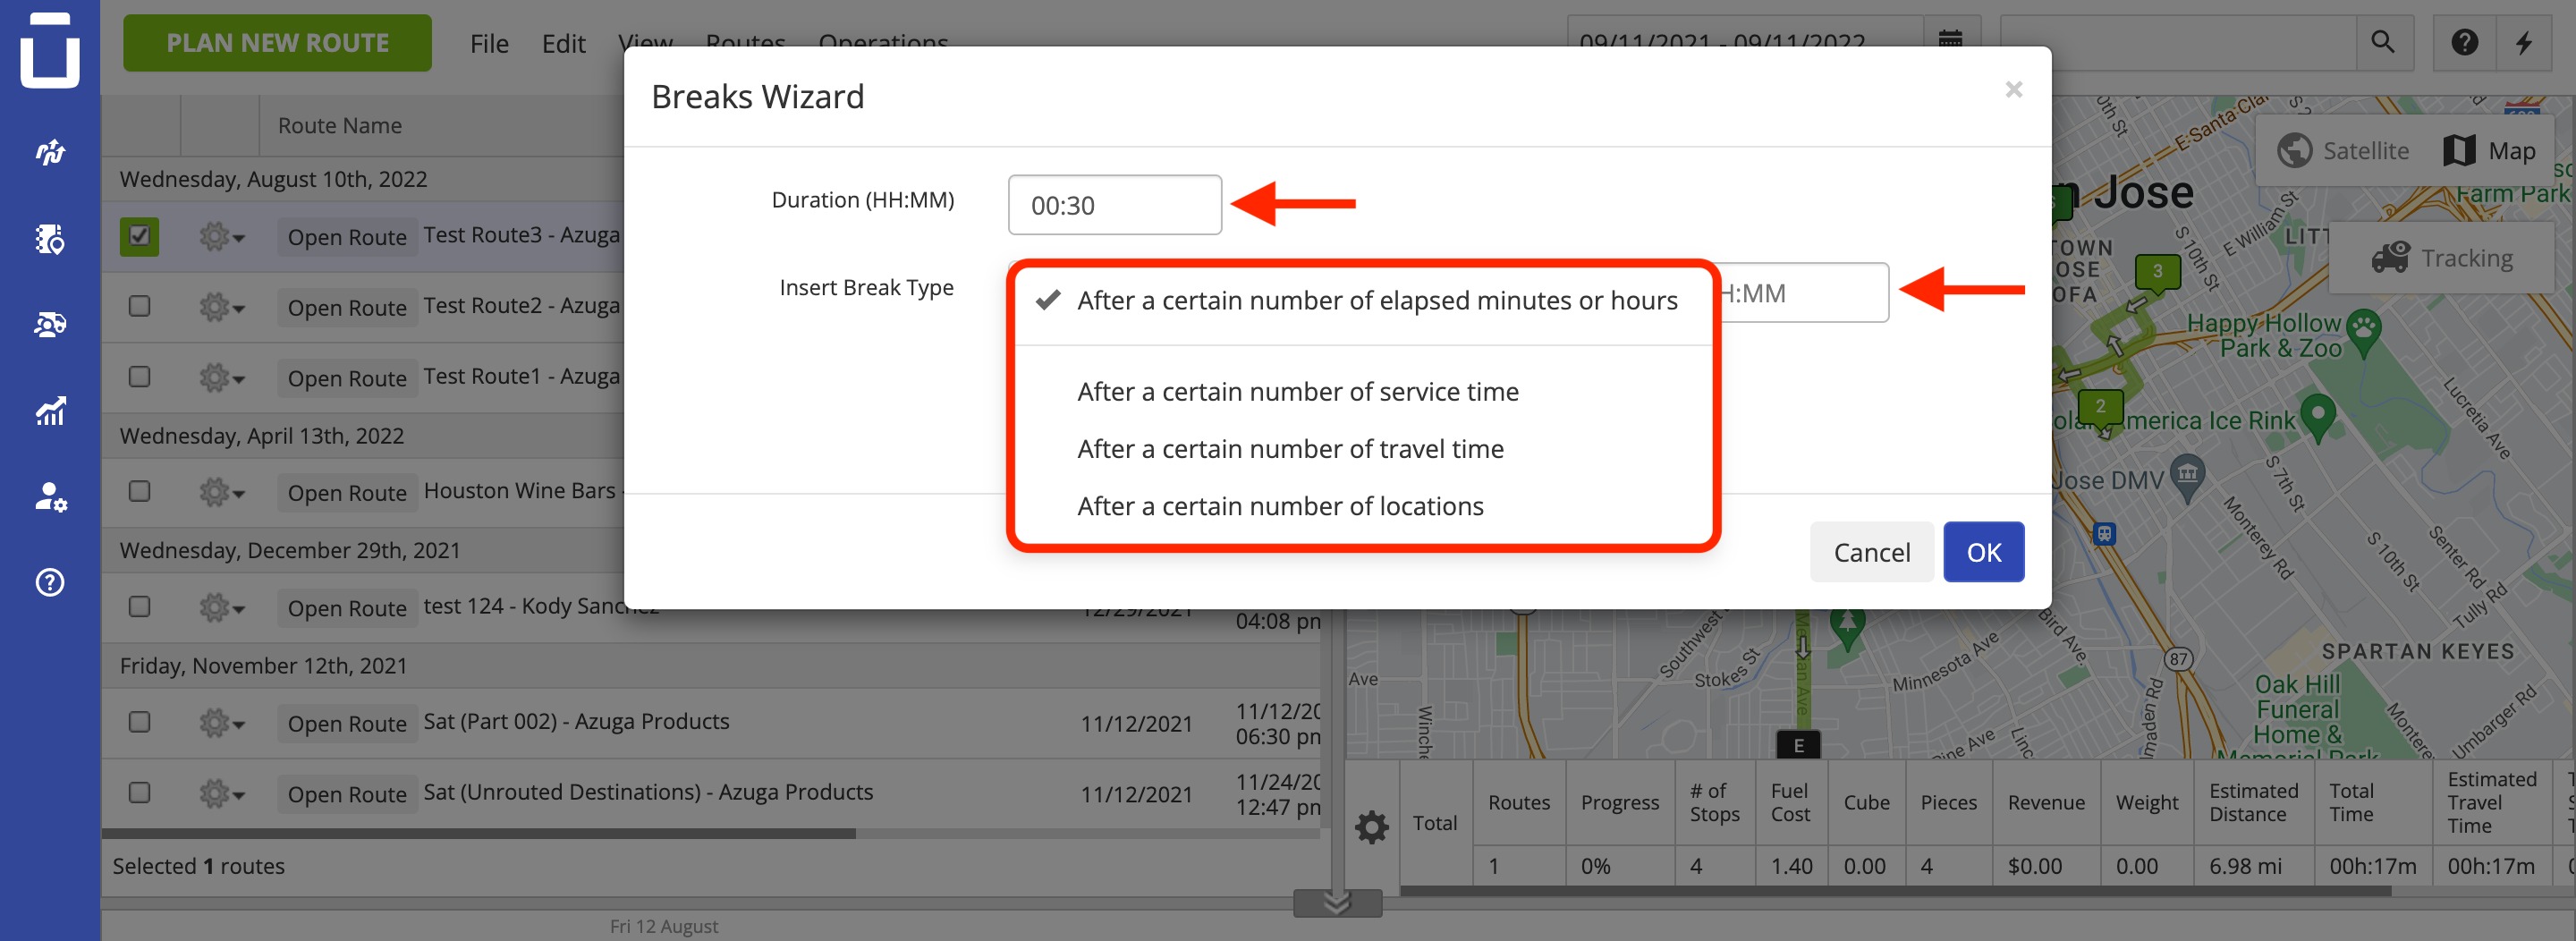Click the date range input field
The image size is (2576, 941).
pyautogui.click(x=1745, y=42)
